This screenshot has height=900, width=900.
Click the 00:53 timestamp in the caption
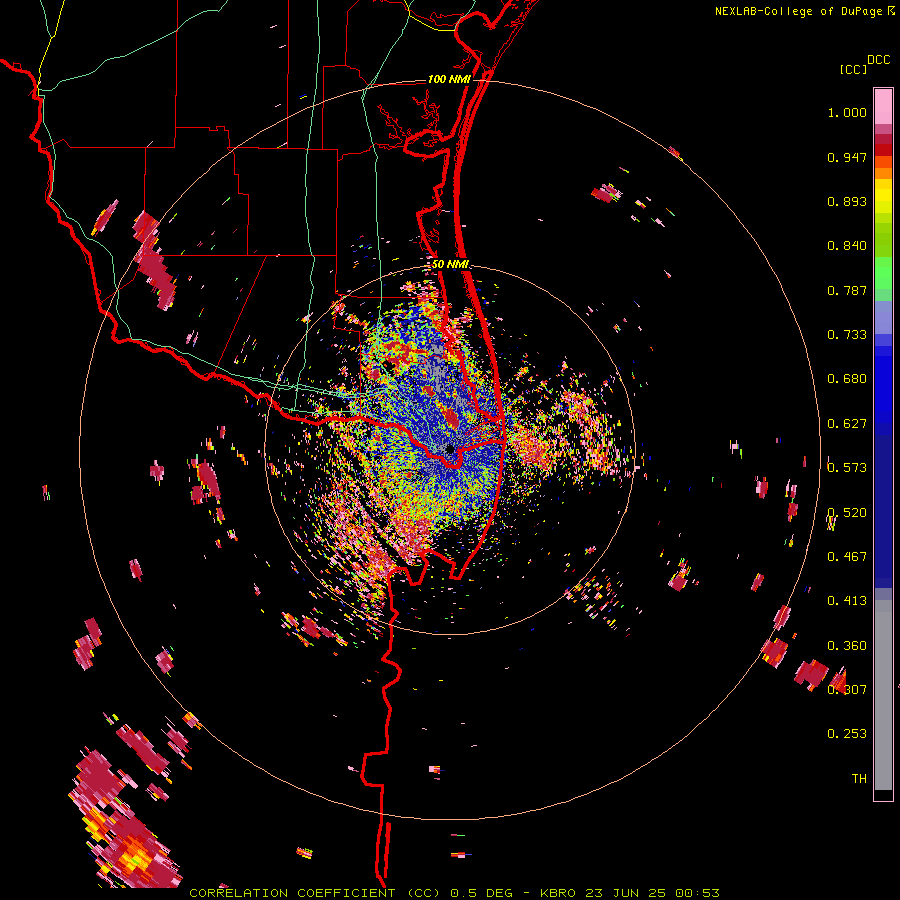(697, 893)
